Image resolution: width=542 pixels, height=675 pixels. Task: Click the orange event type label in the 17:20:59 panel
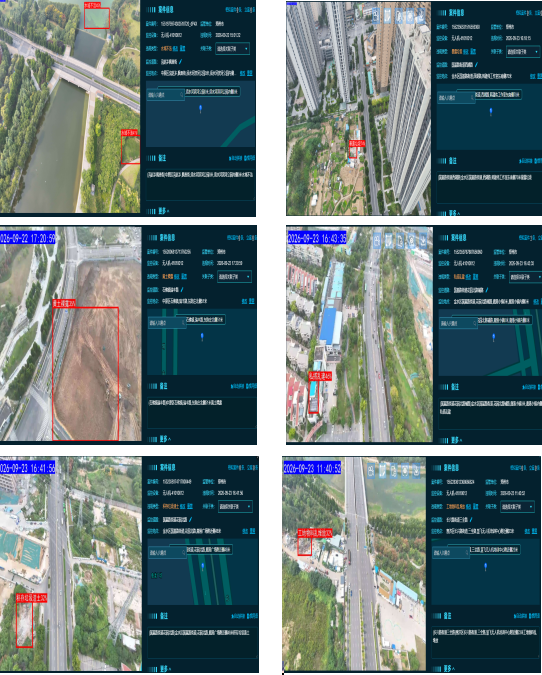168,276
